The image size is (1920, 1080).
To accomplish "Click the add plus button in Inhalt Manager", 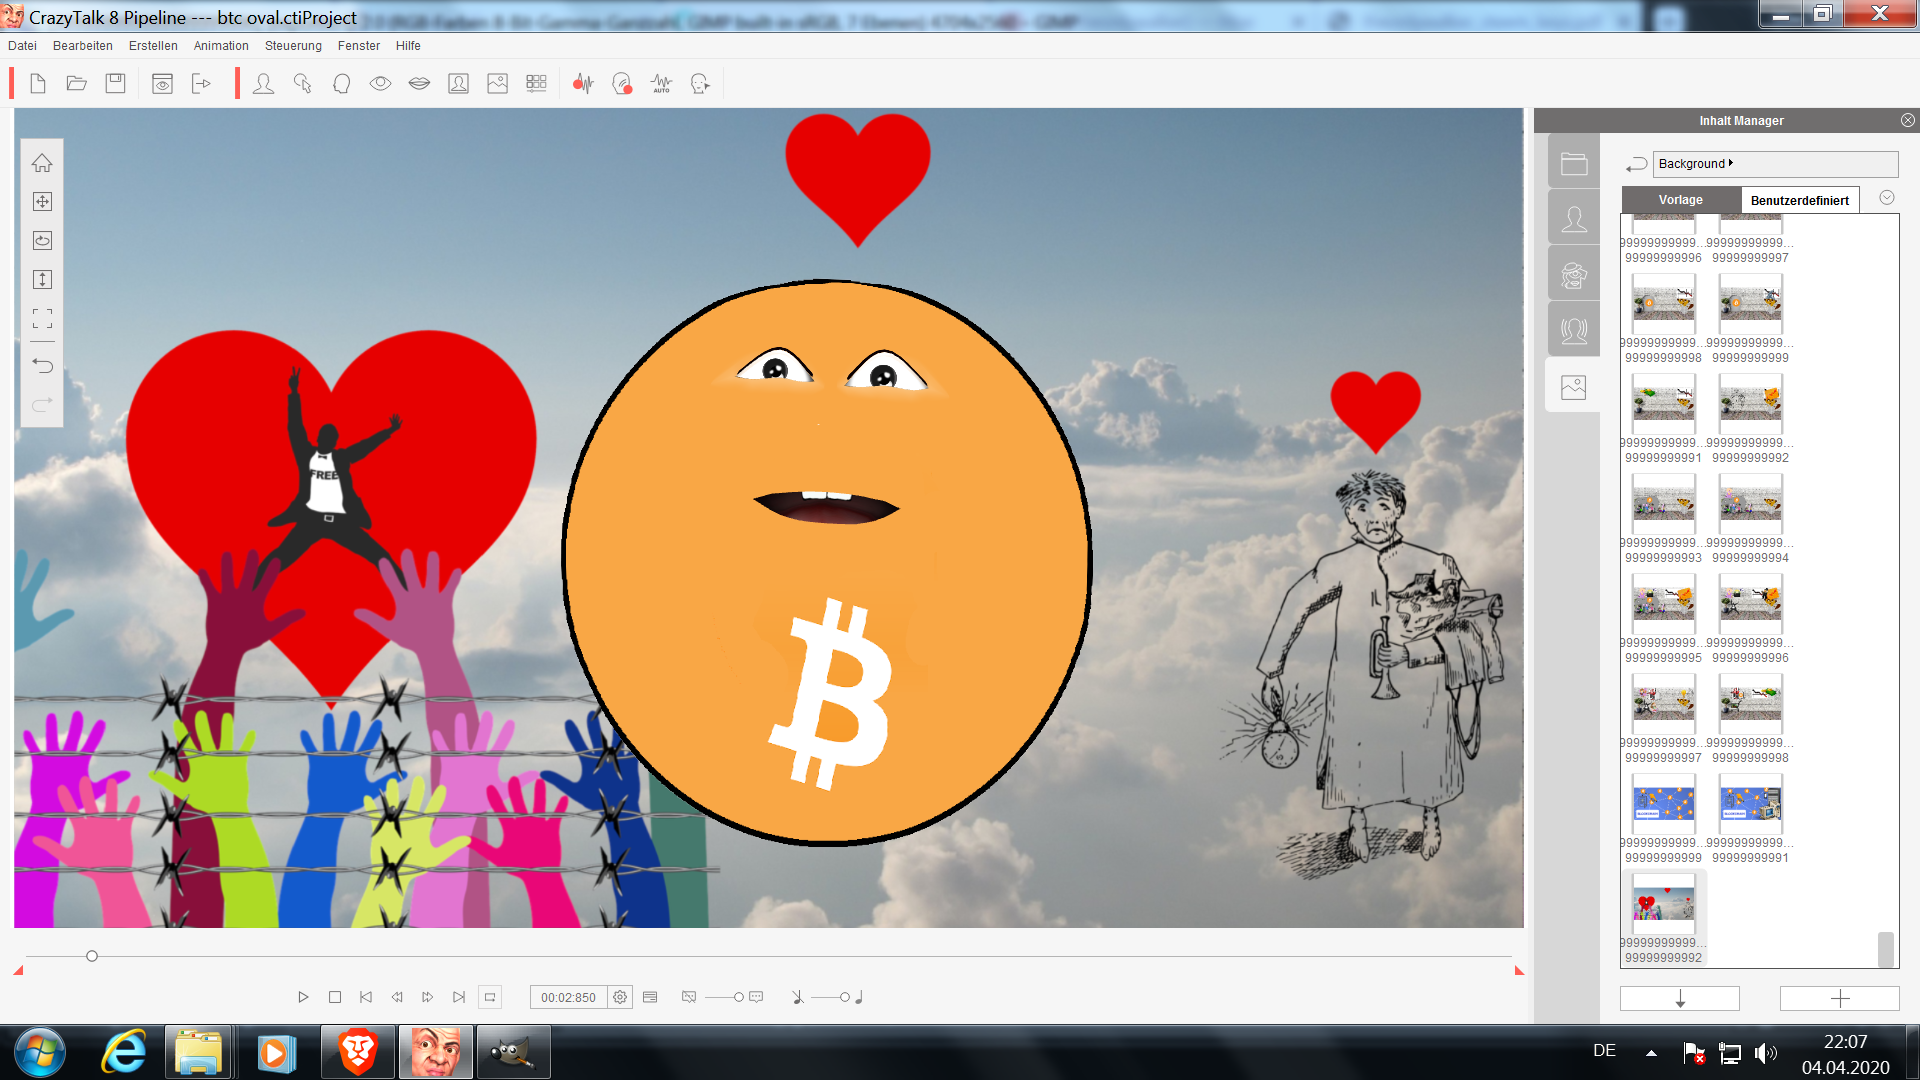I will coord(1839,998).
